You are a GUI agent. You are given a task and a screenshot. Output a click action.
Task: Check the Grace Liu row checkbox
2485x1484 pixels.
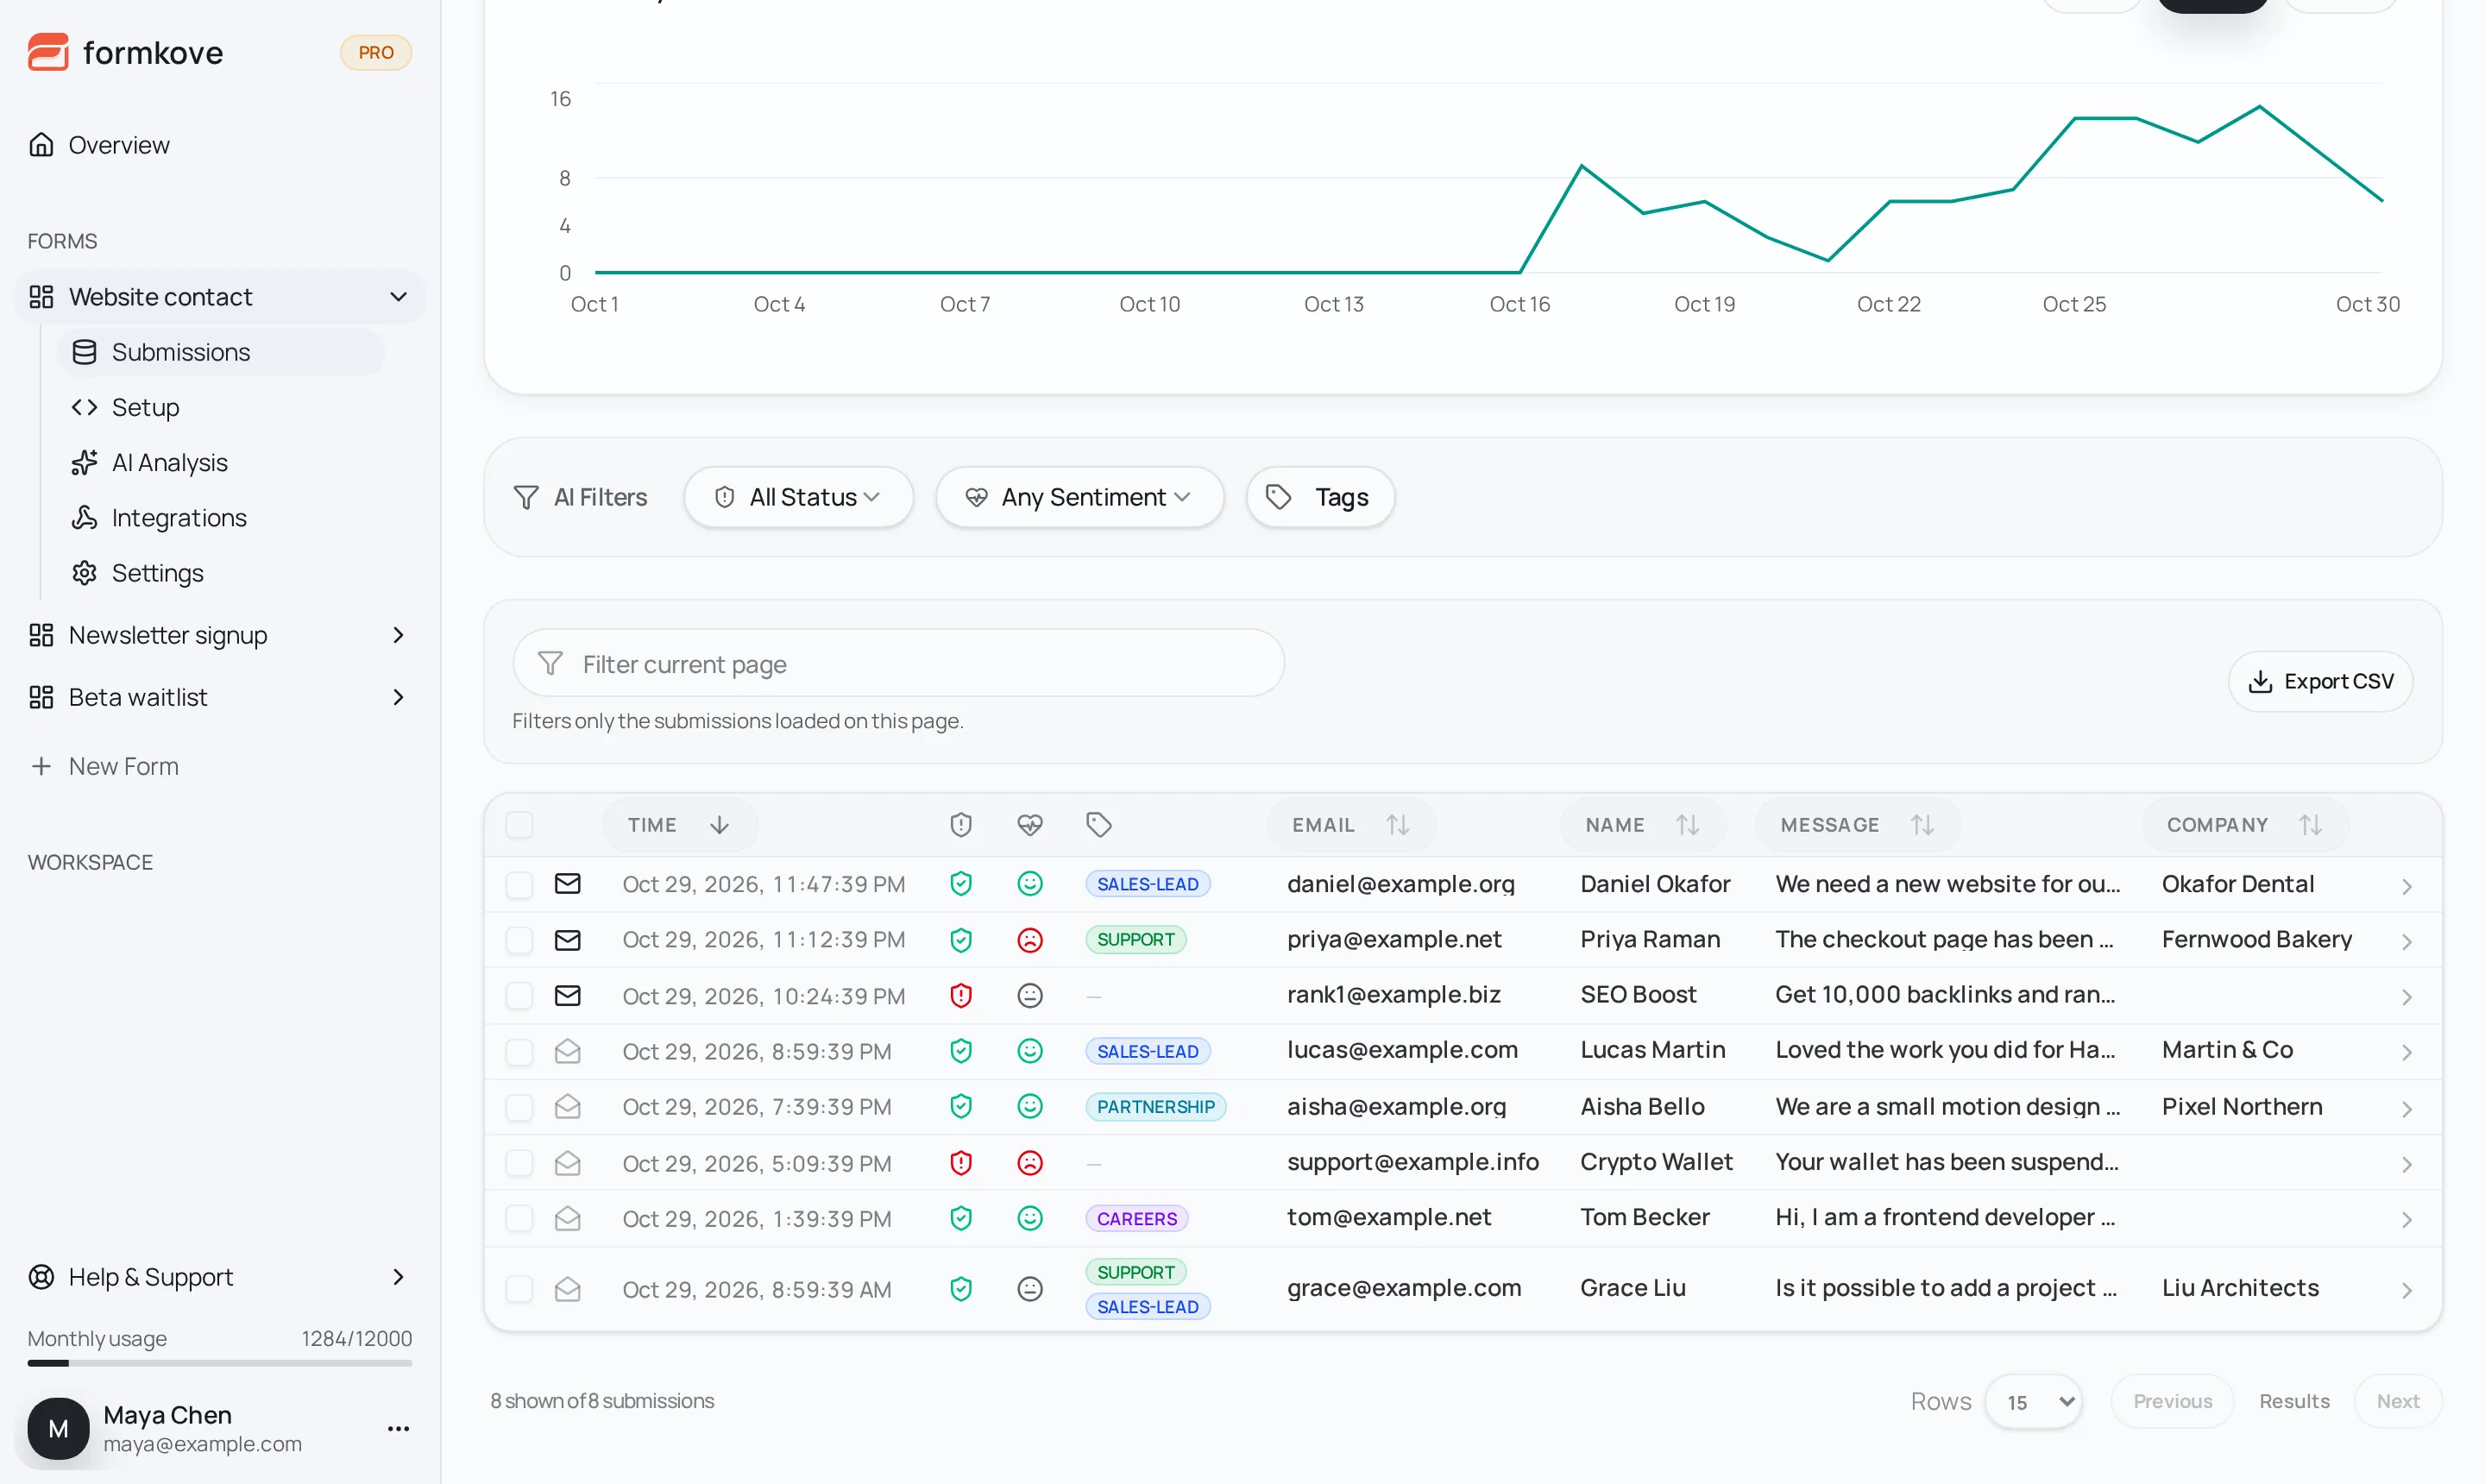(x=519, y=1289)
